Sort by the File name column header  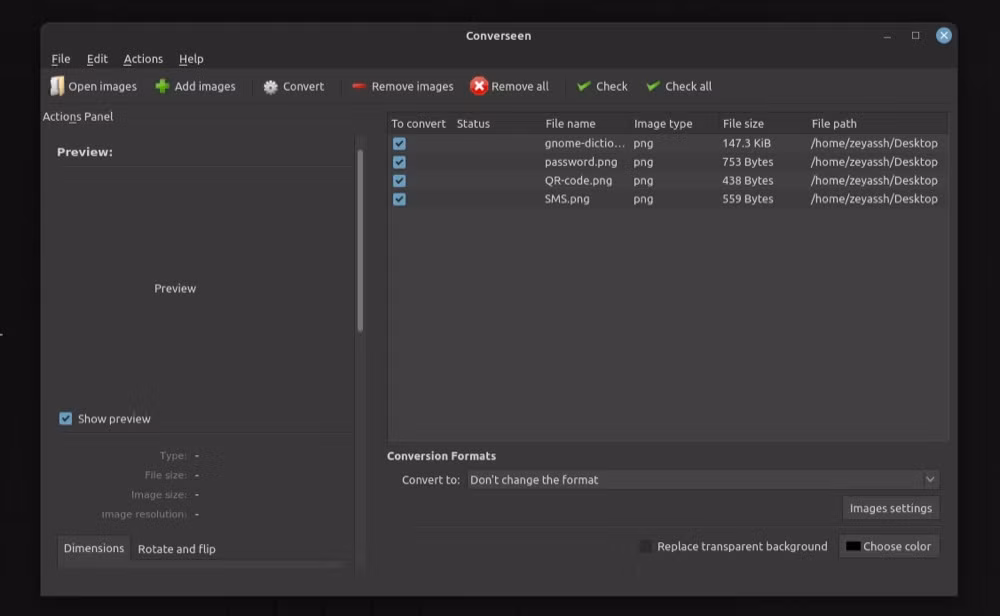click(570, 124)
